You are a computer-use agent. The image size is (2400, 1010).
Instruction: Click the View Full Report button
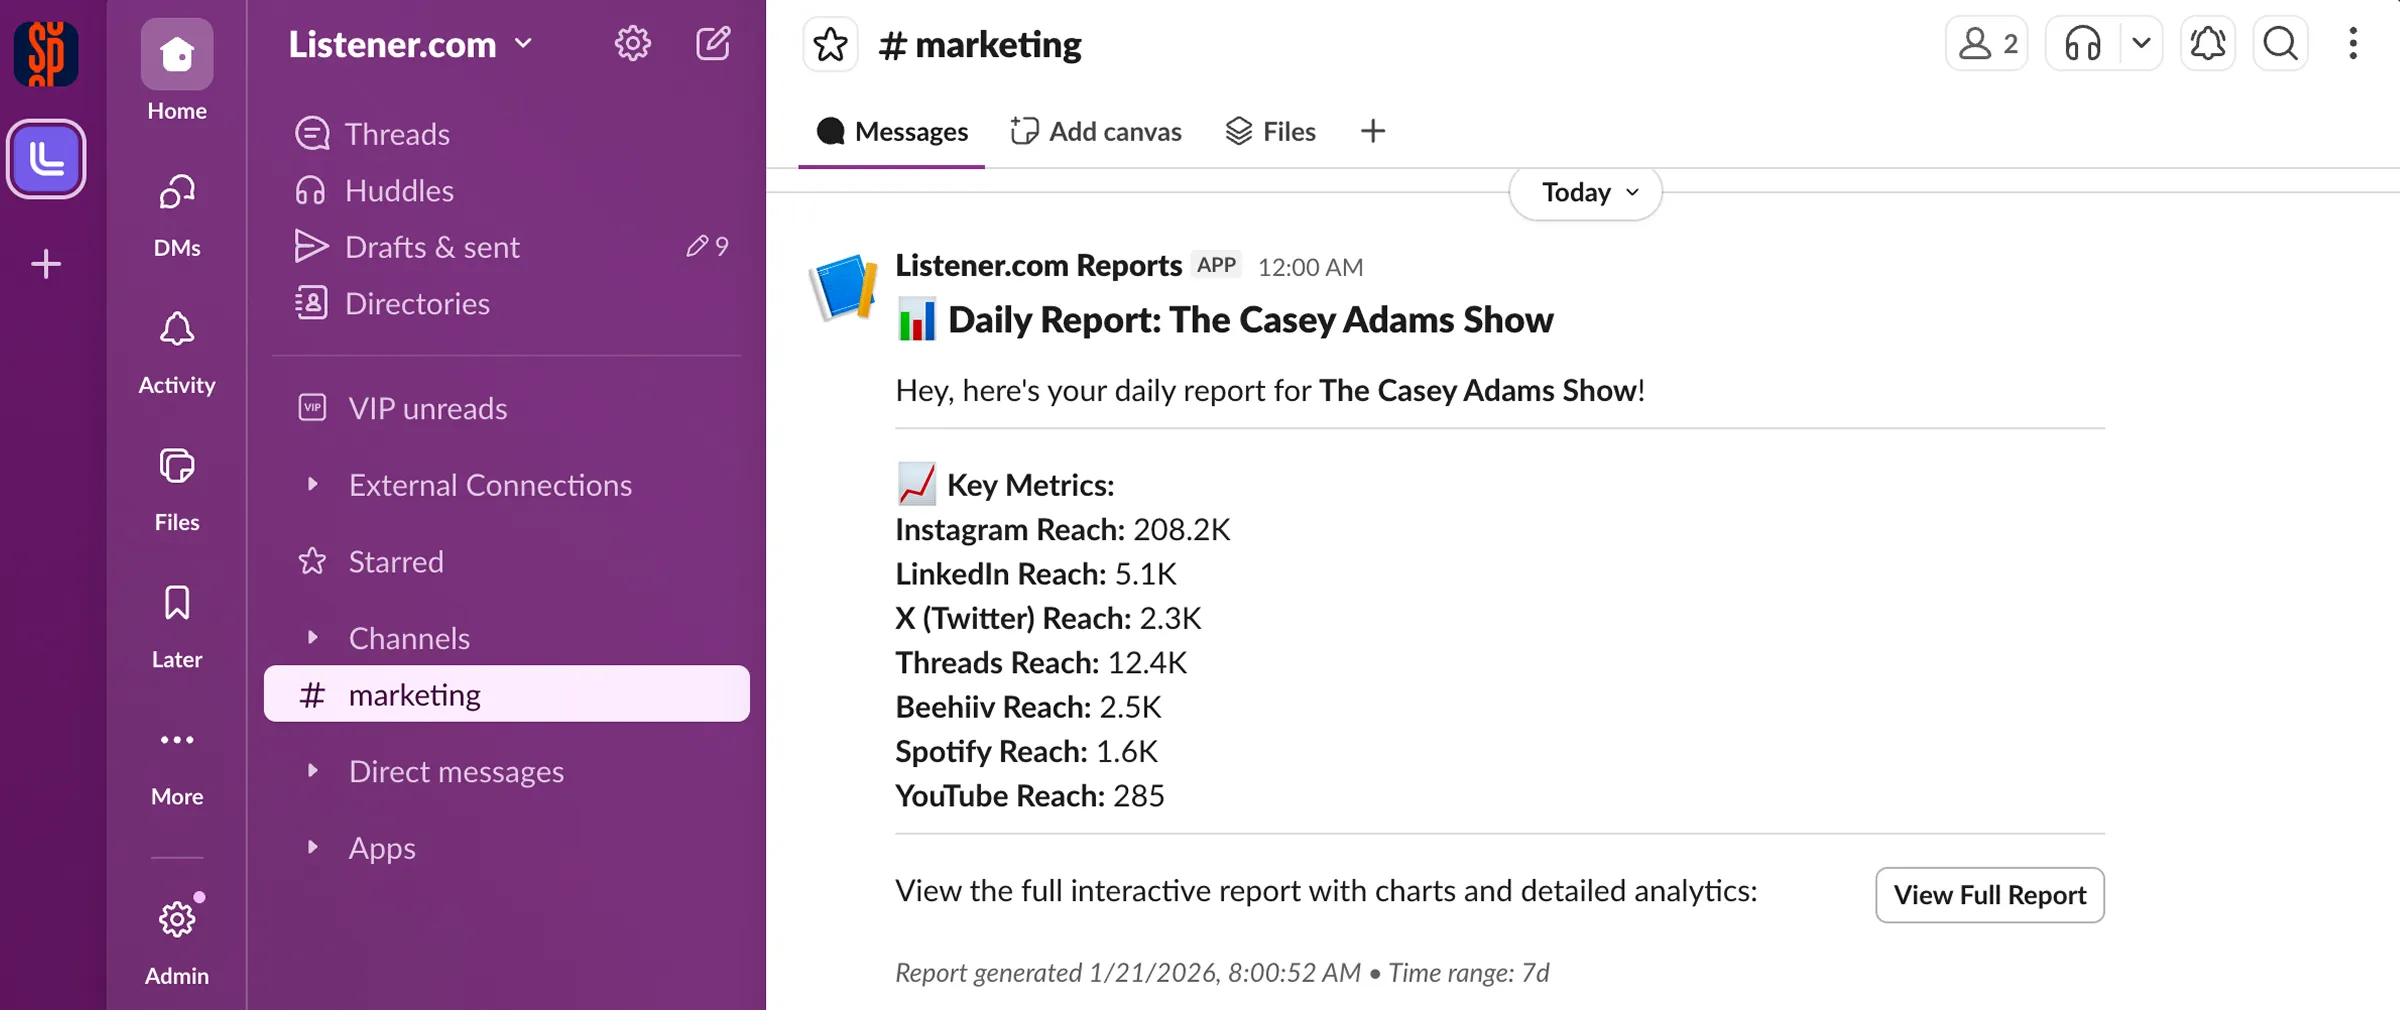(x=1990, y=895)
